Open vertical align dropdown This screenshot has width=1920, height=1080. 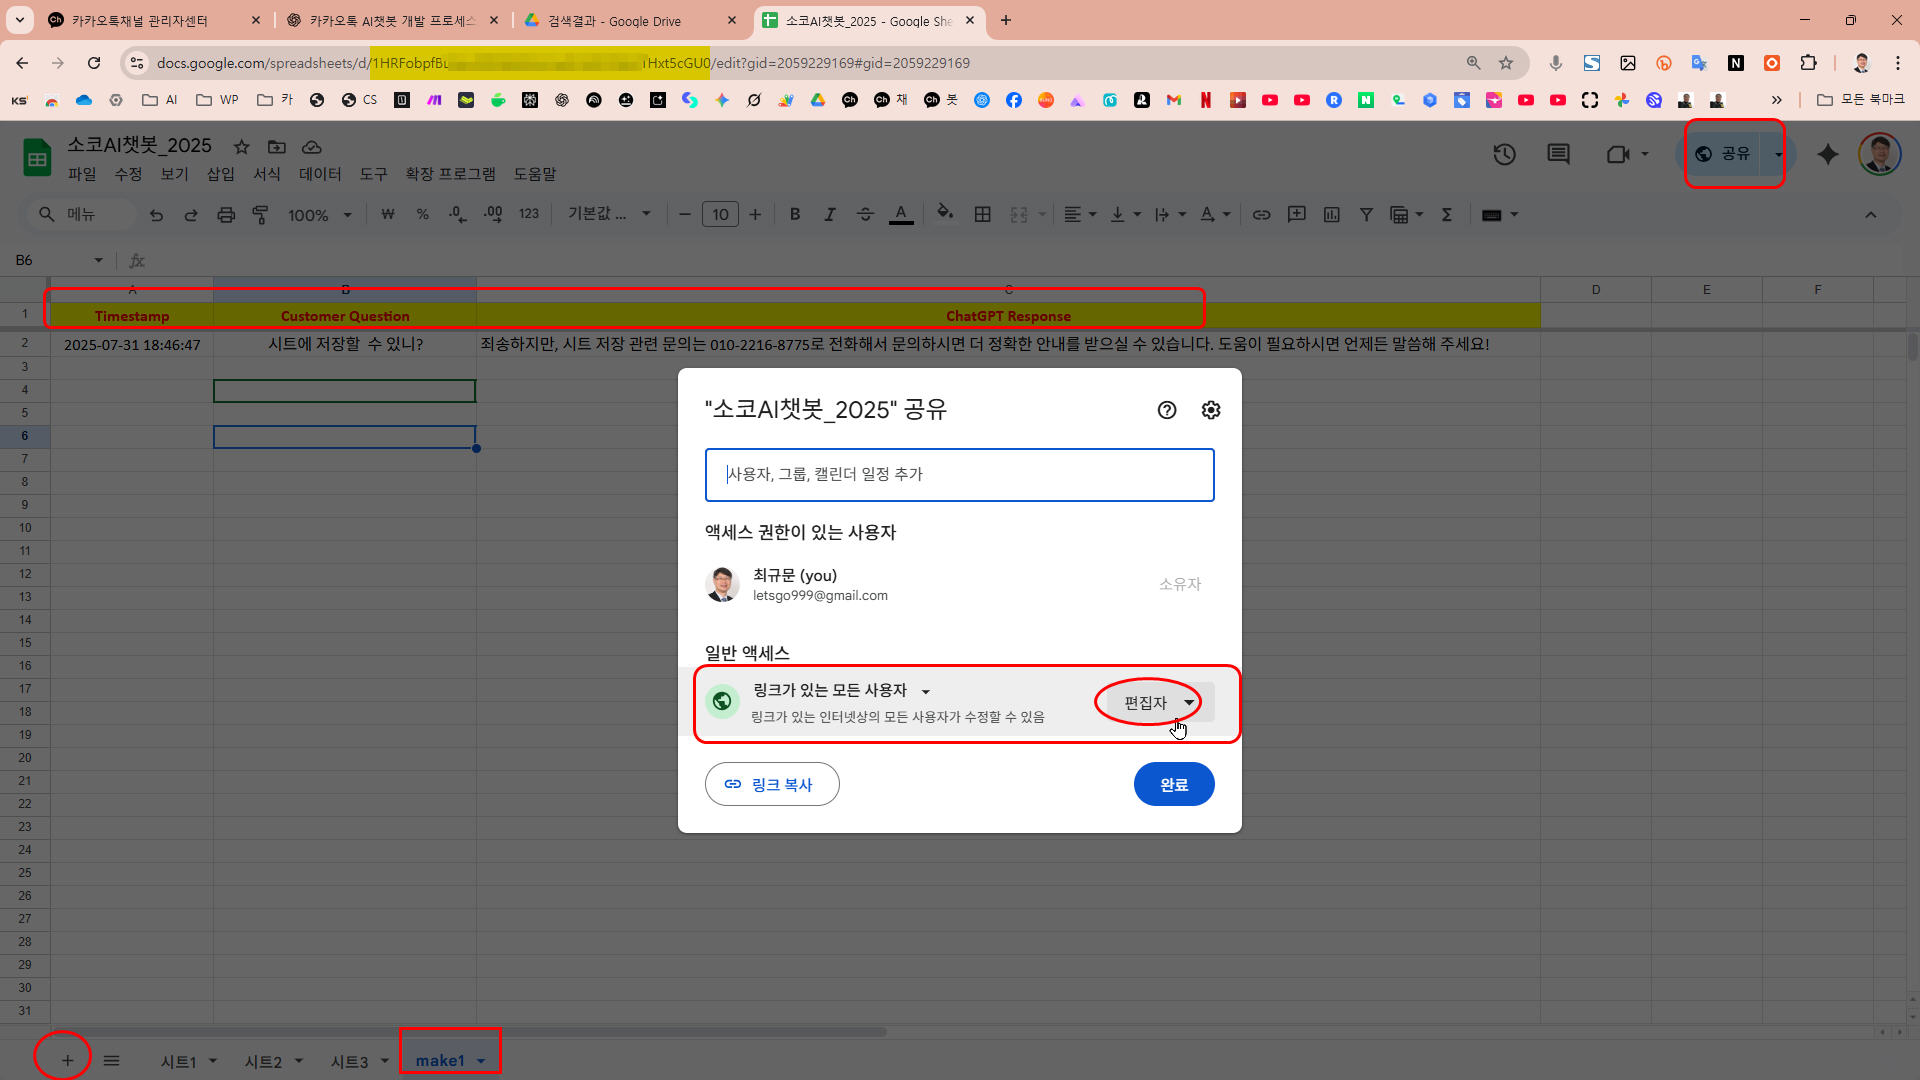[1125, 214]
